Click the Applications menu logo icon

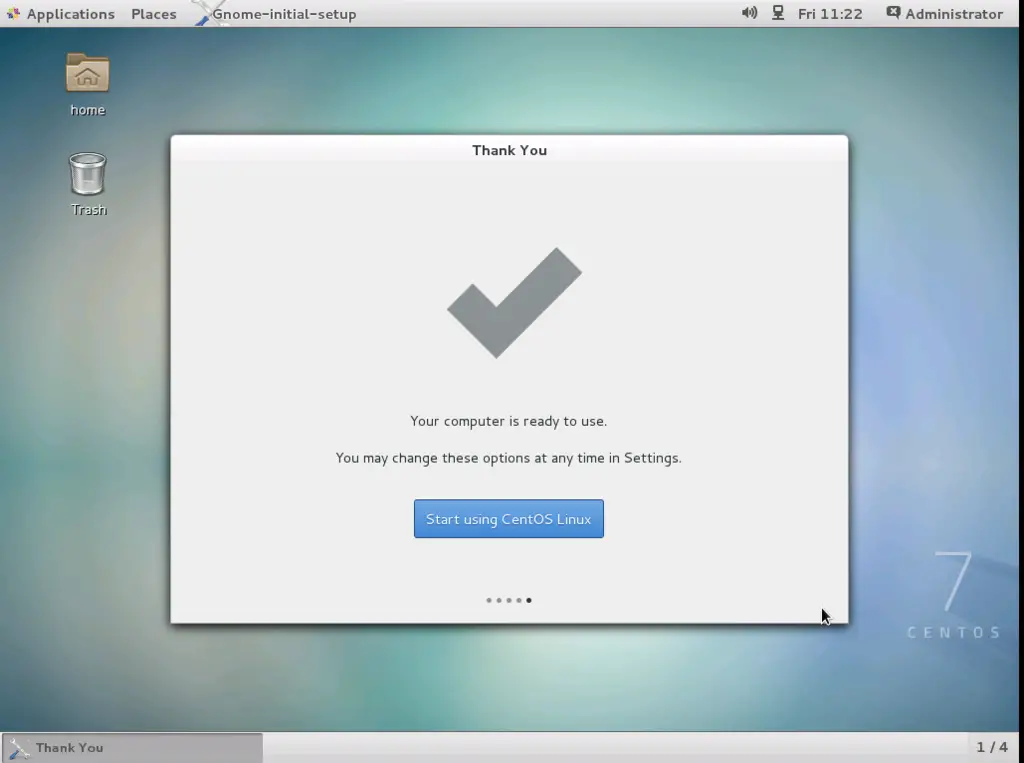point(13,13)
